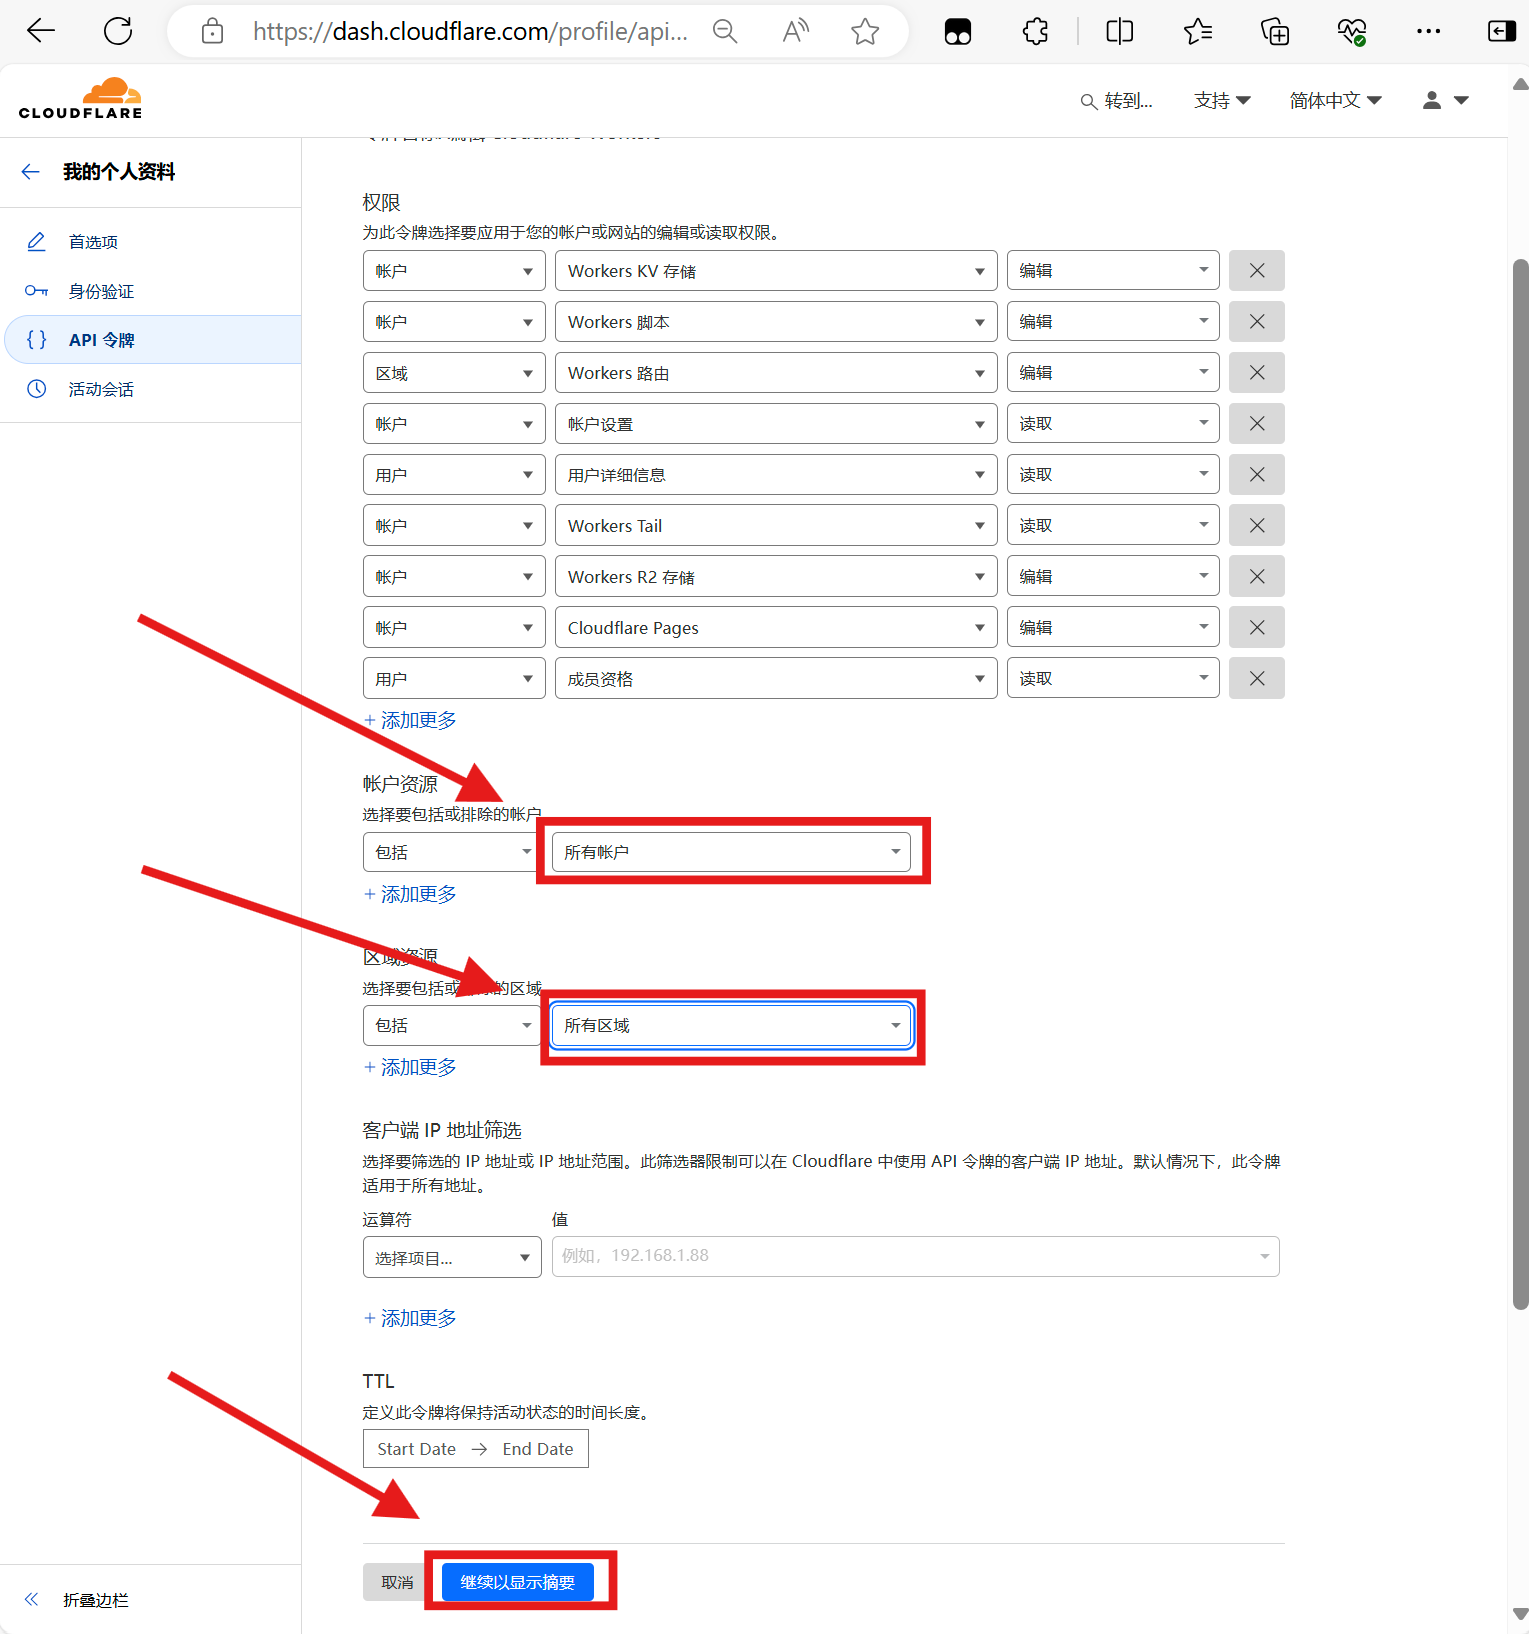Click the favorite star icon in address bar
This screenshot has height=1634, width=1529.
(865, 32)
